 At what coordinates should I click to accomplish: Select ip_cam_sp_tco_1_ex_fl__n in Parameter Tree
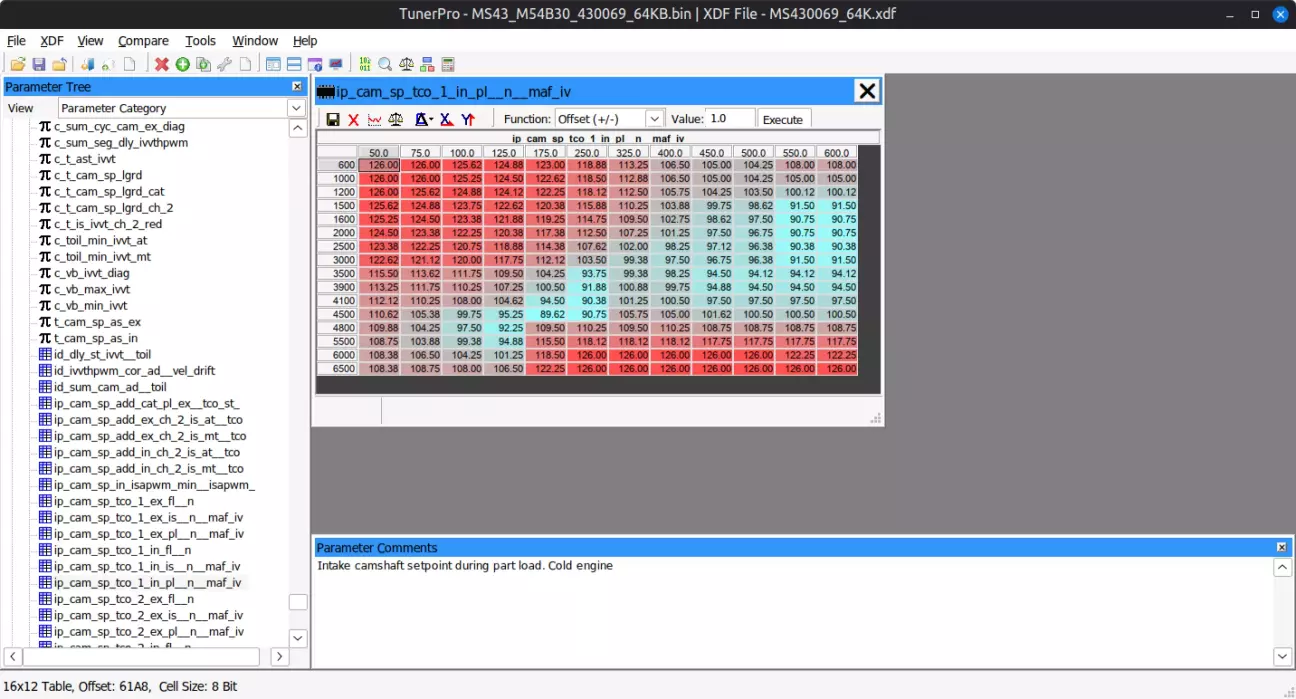tap(122, 501)
